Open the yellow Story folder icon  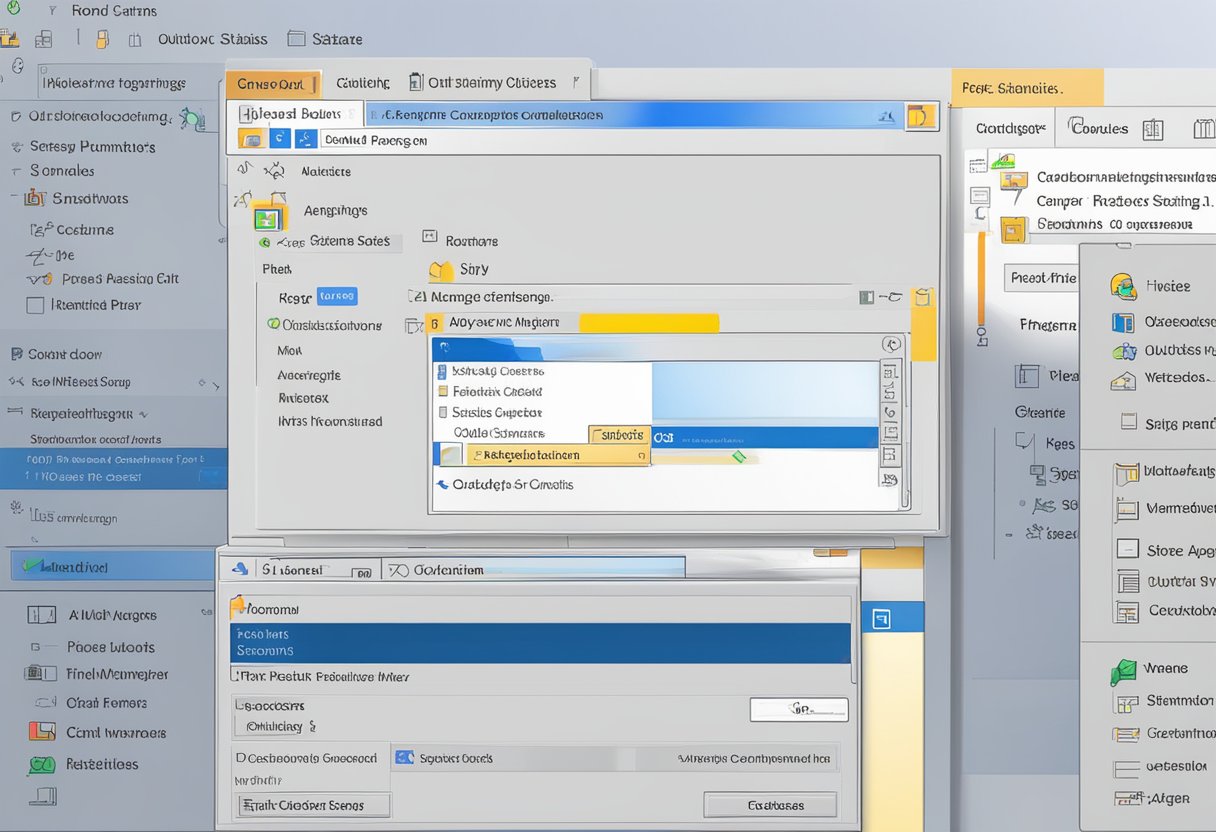440,269
